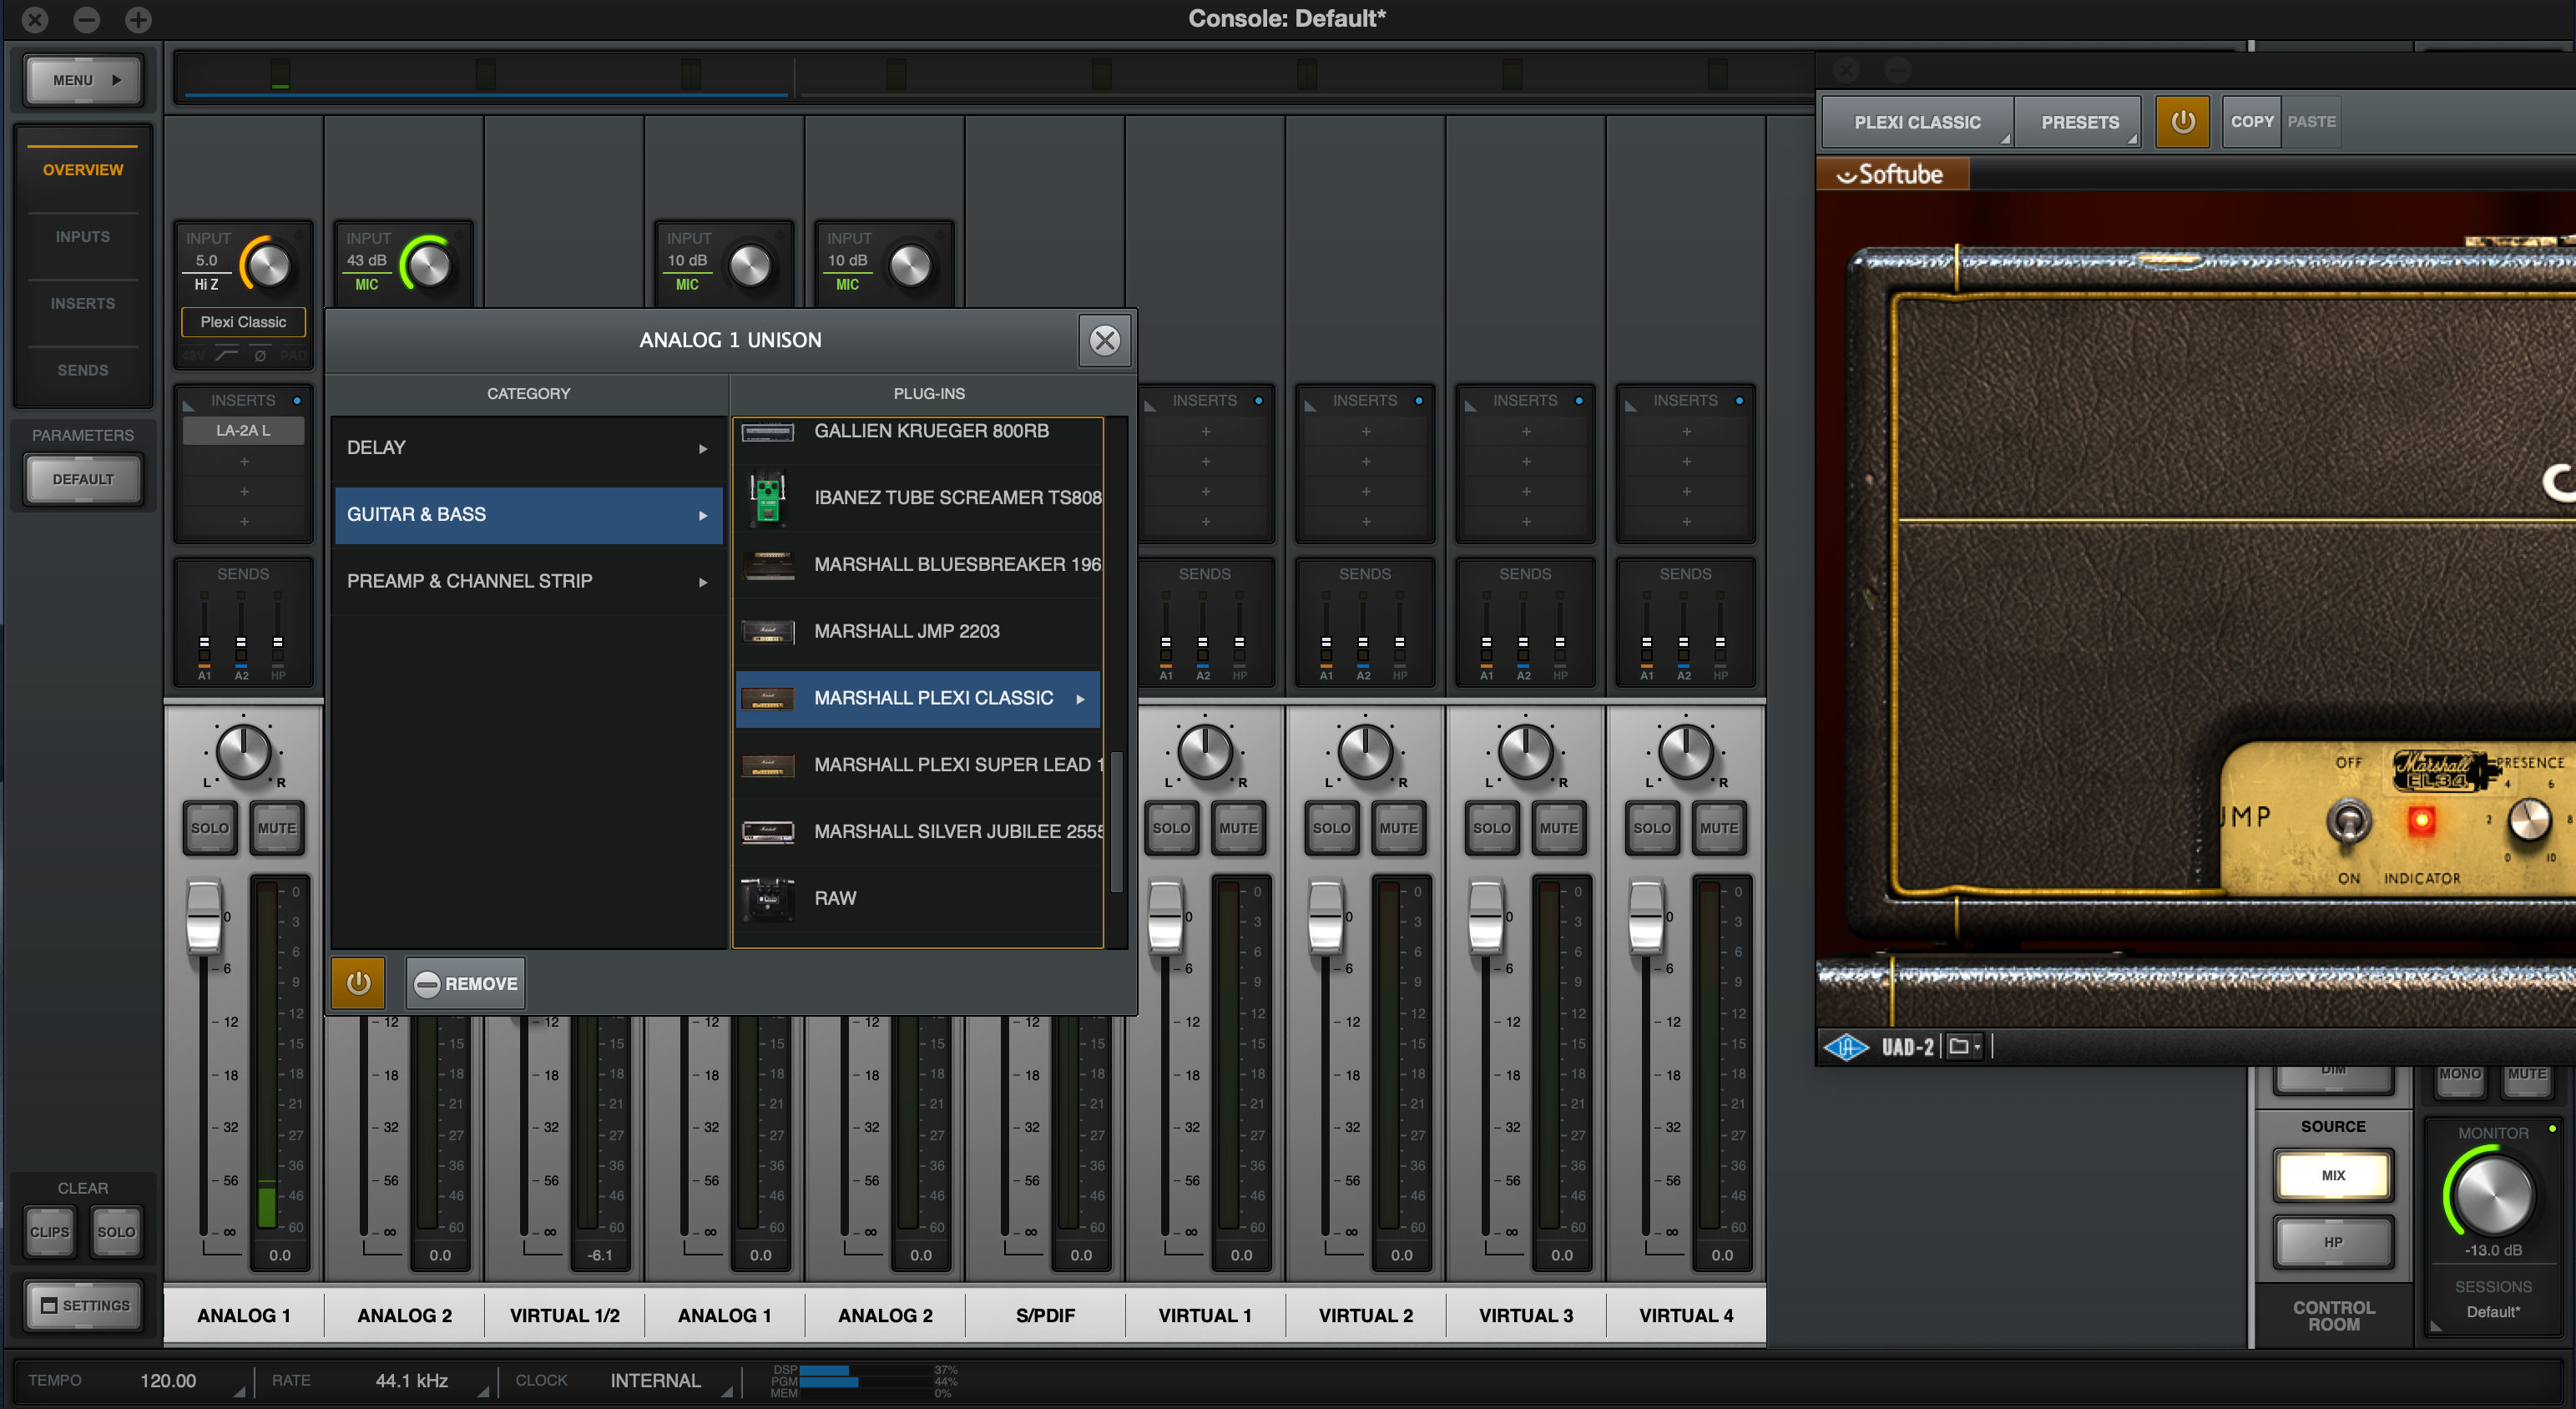Switch to SENDS view in sidebar
The image size is (2576, 1409).
(83, 370)
